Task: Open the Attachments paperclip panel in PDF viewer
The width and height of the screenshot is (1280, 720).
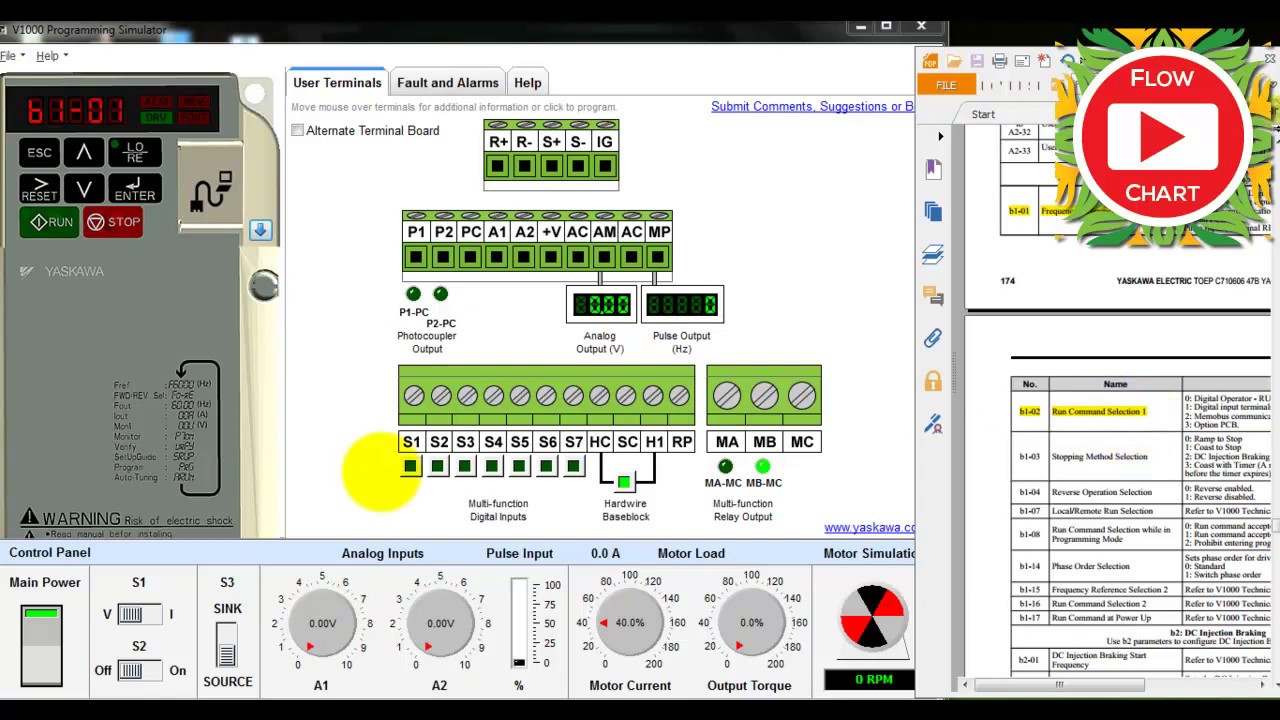Action: (934, 338)
